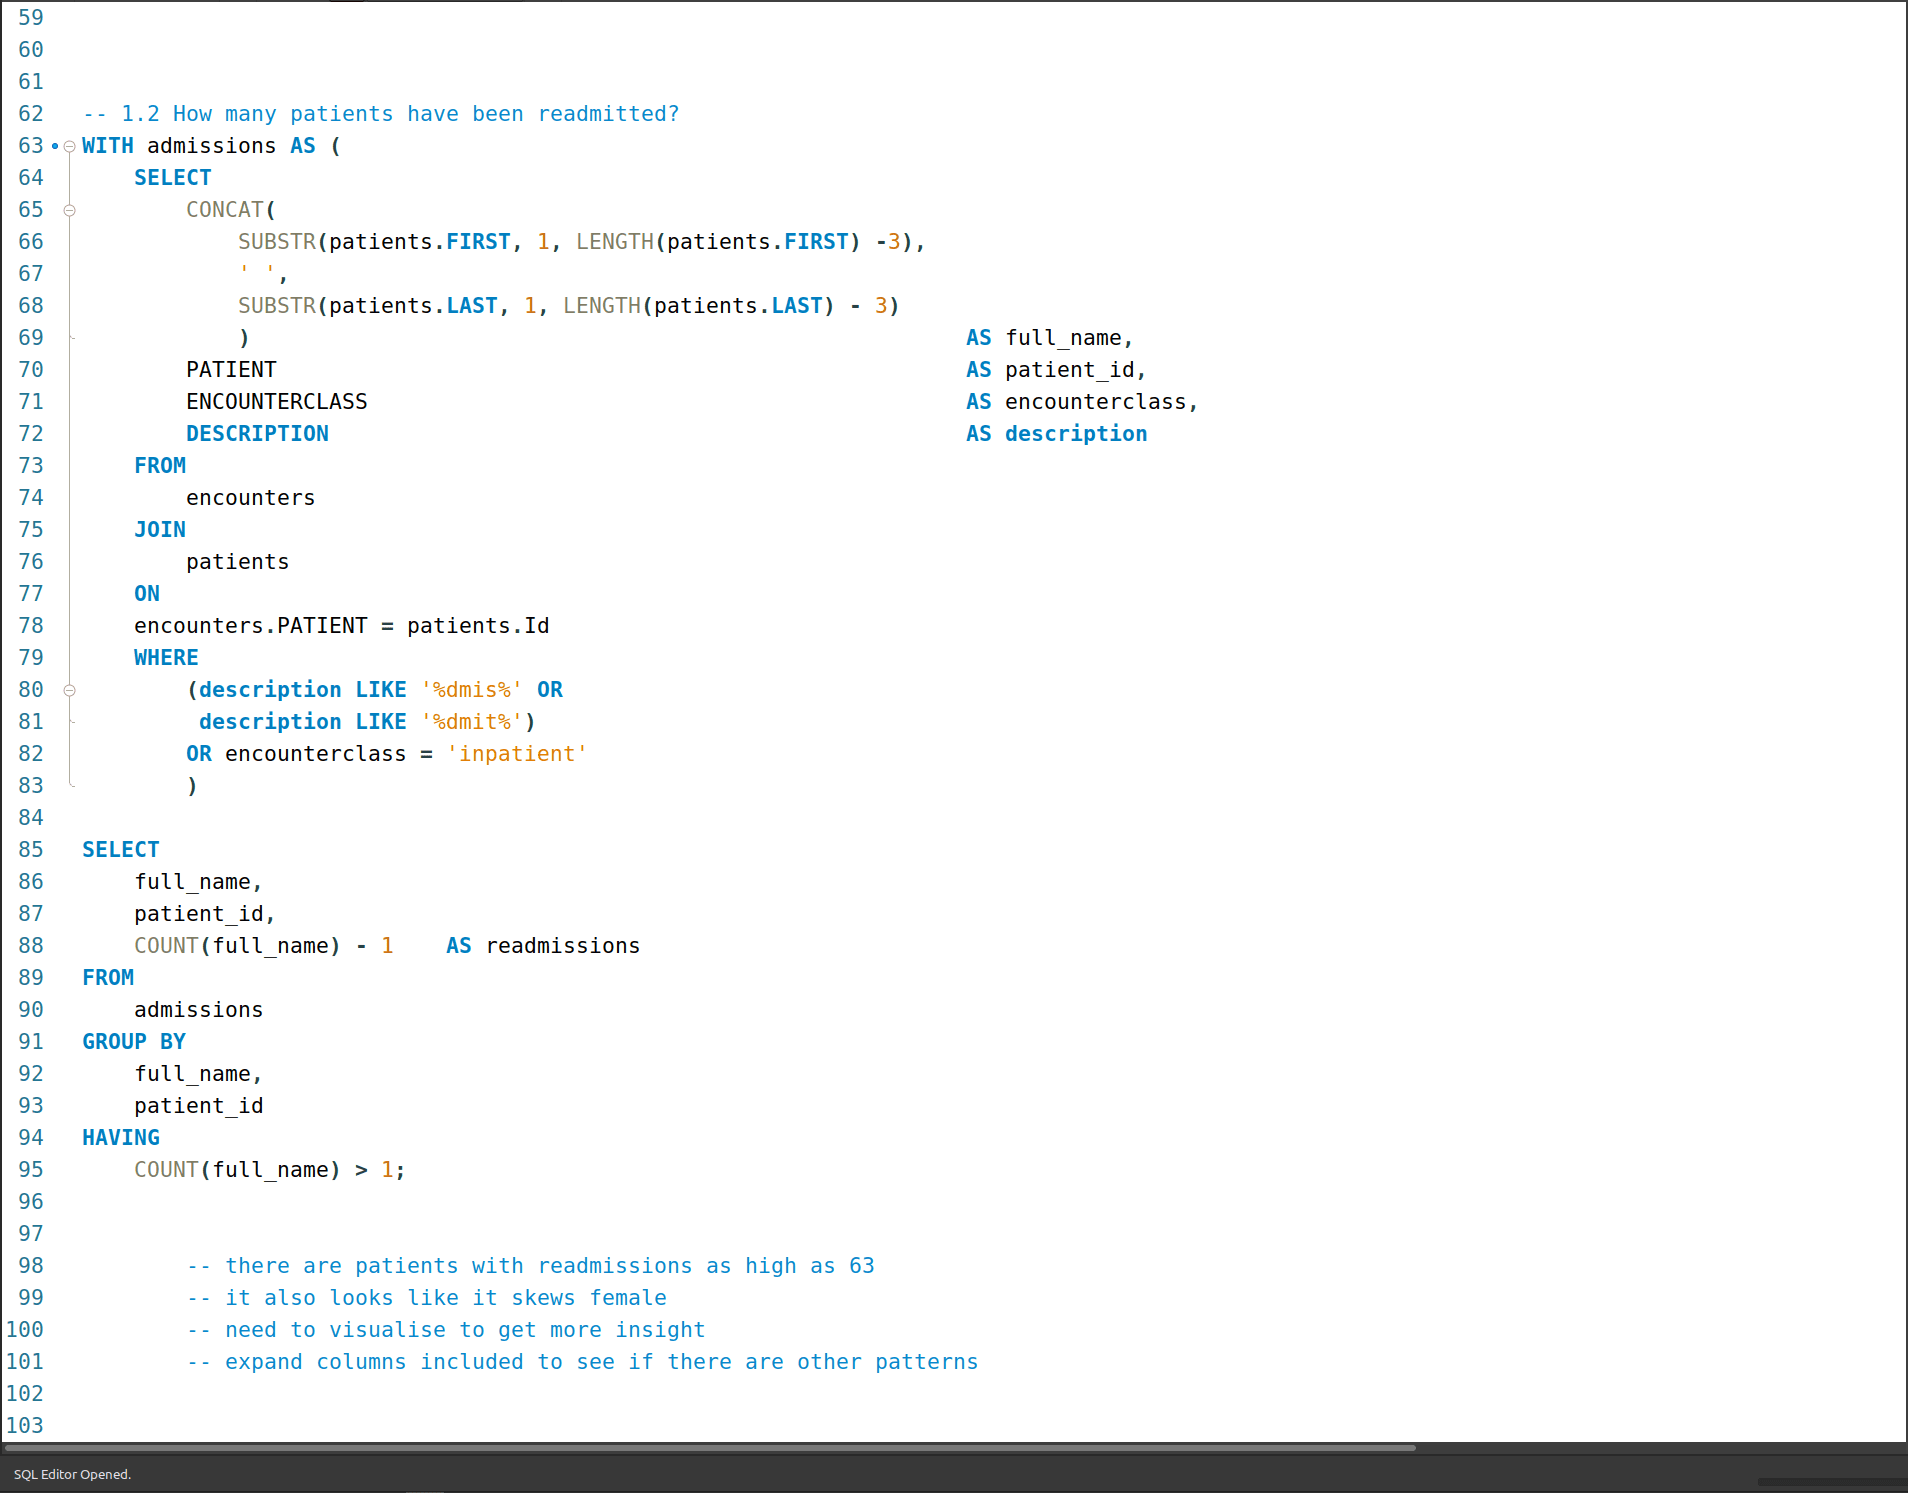Viewport: 1908px width, 1493px height.
Task: Place cursor on the 'inpatient' string literal
Action: coord(517,754)
